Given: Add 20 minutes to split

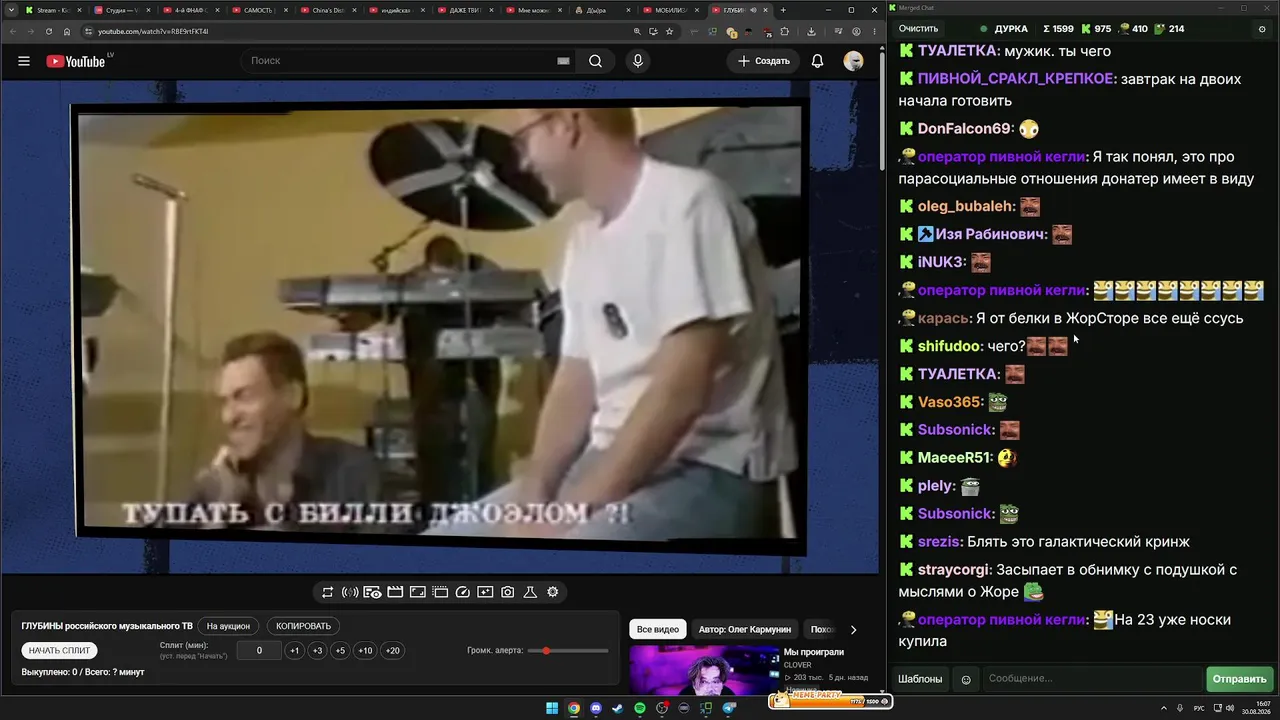Looking at the screenshot, I should (x=393, y=651).
